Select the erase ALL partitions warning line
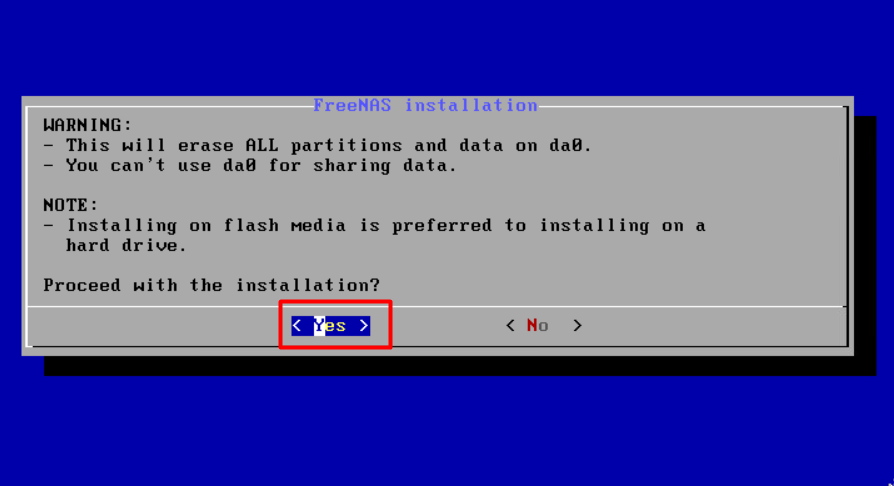Image resolution: width=894 pixels, height=486 pixels. click(318, 146)
